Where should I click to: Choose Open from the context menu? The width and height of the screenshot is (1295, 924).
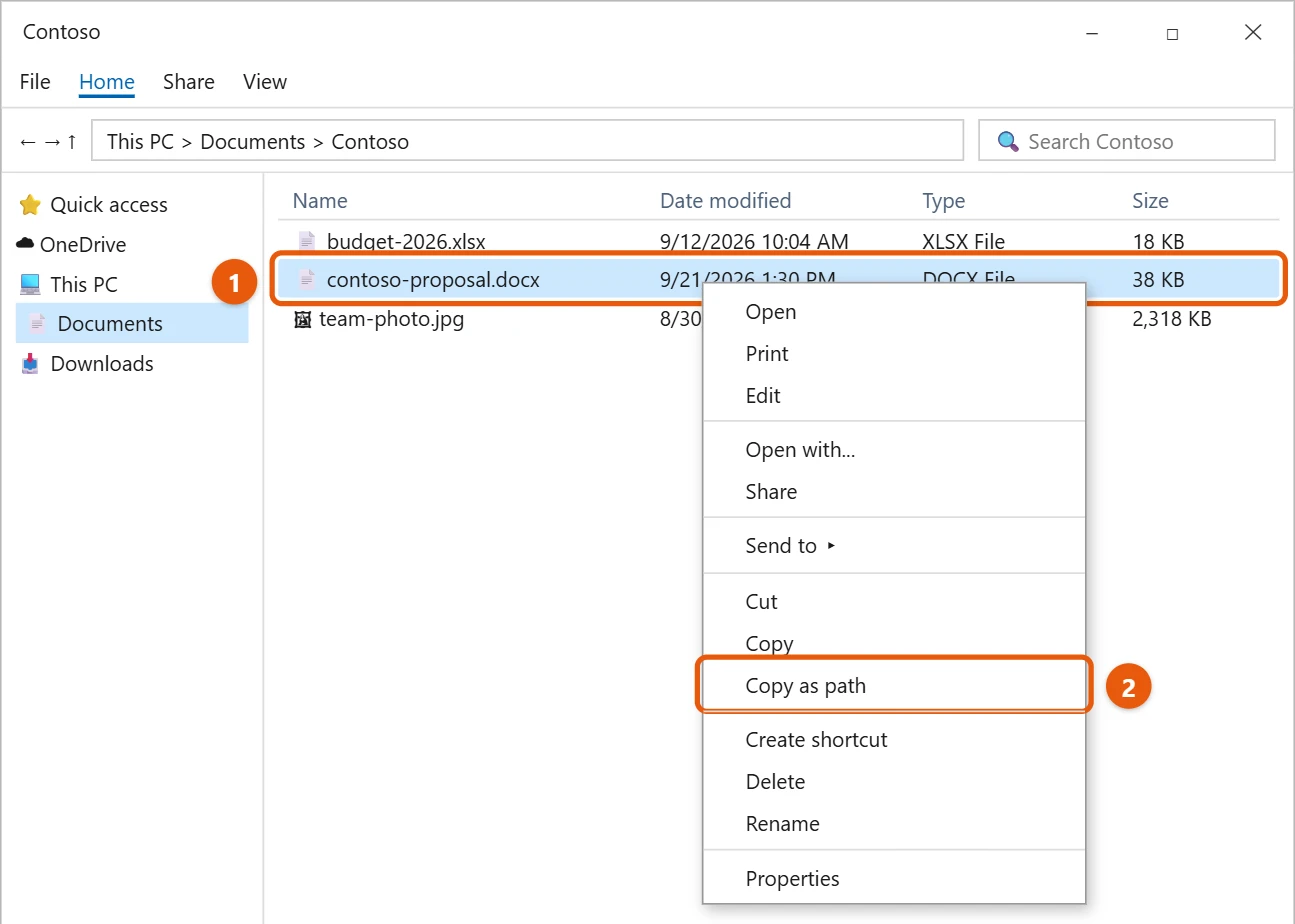894,312
